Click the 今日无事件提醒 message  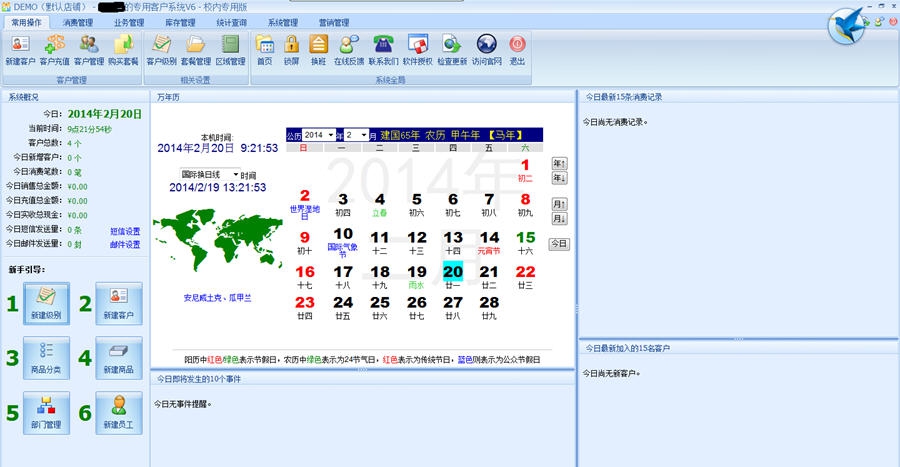click(183, 404)
